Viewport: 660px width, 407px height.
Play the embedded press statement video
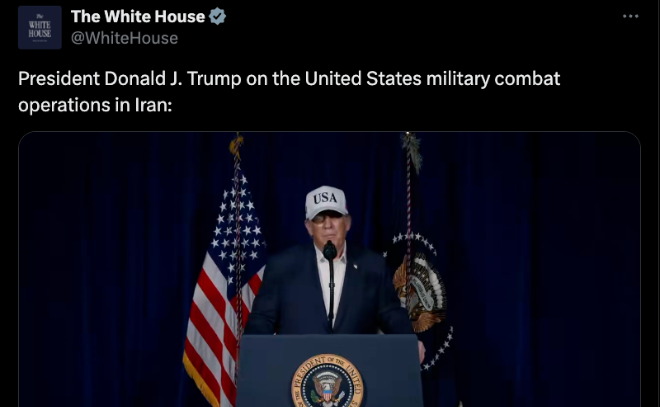(x=329, y=269)
